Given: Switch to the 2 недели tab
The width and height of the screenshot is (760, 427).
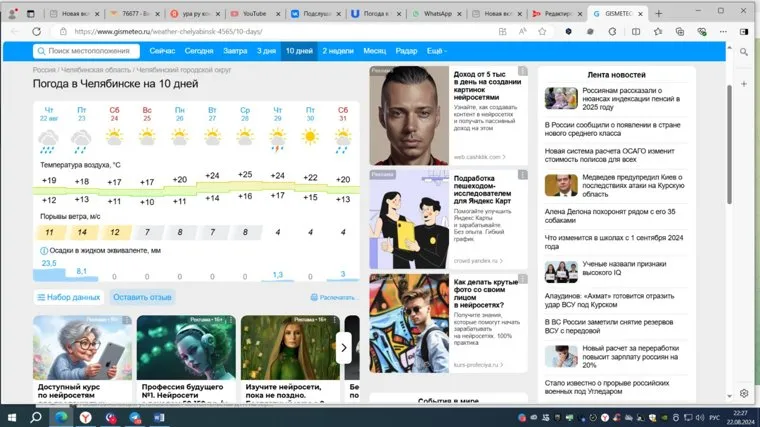Looking at the screenshot, I should [x=339, y=50].
